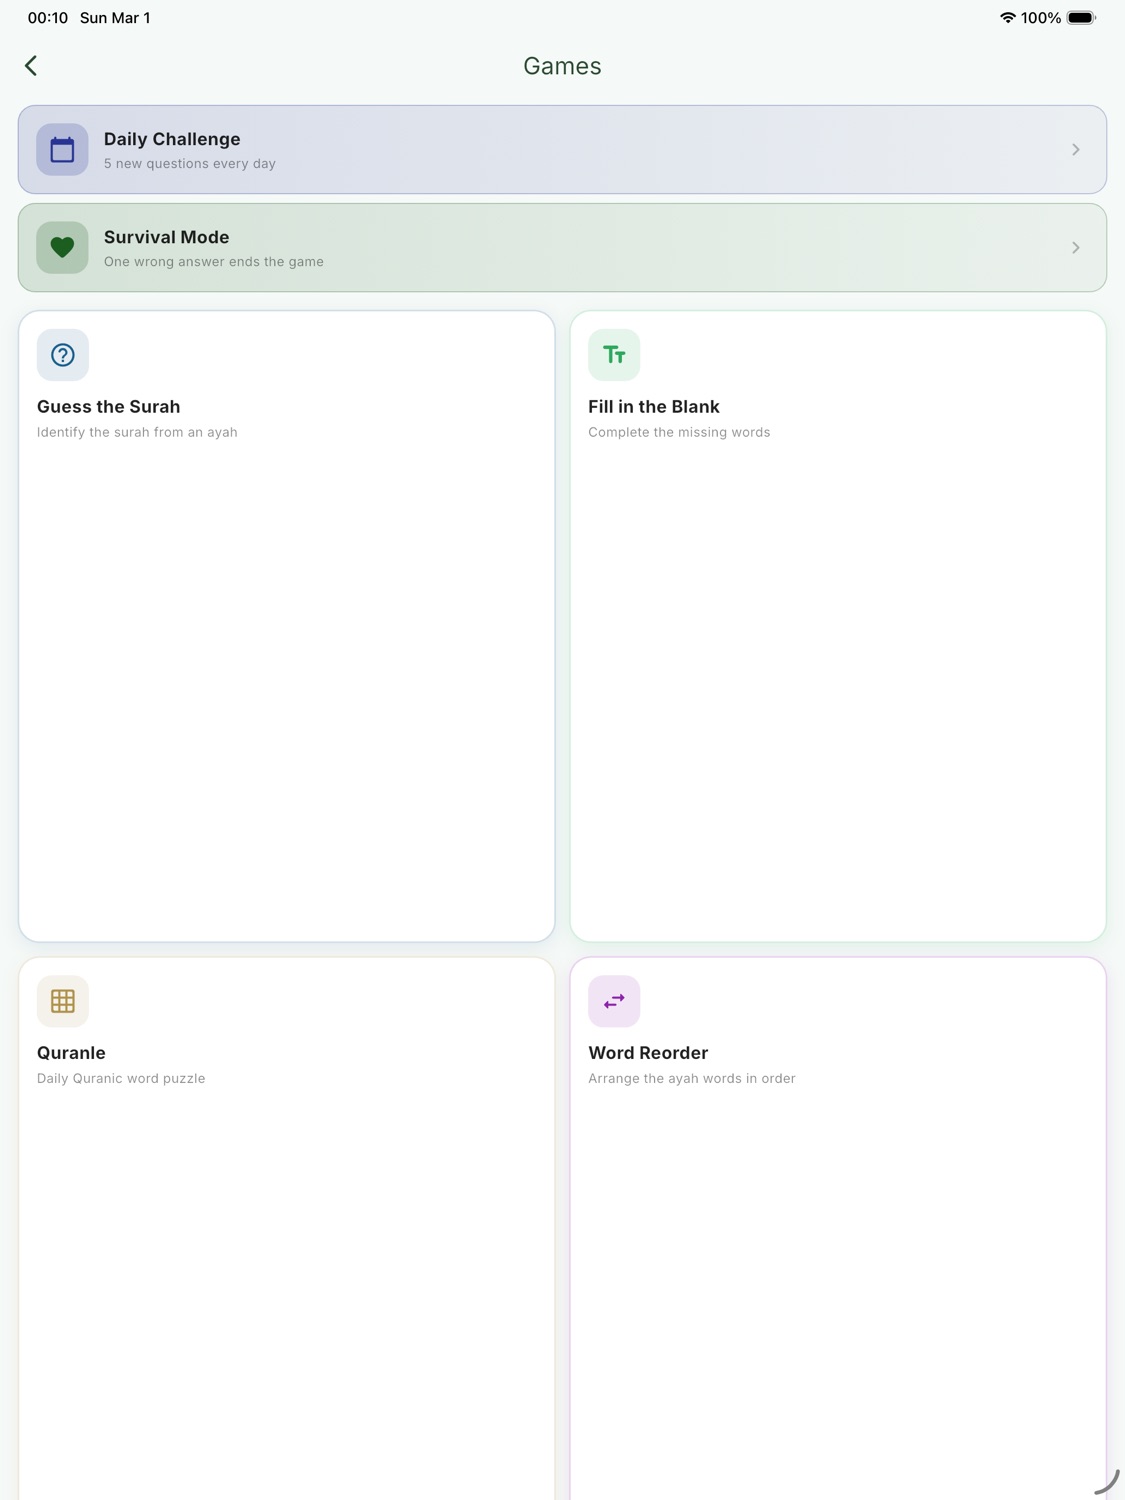Open the Guess the Surah game

[287, 626]
